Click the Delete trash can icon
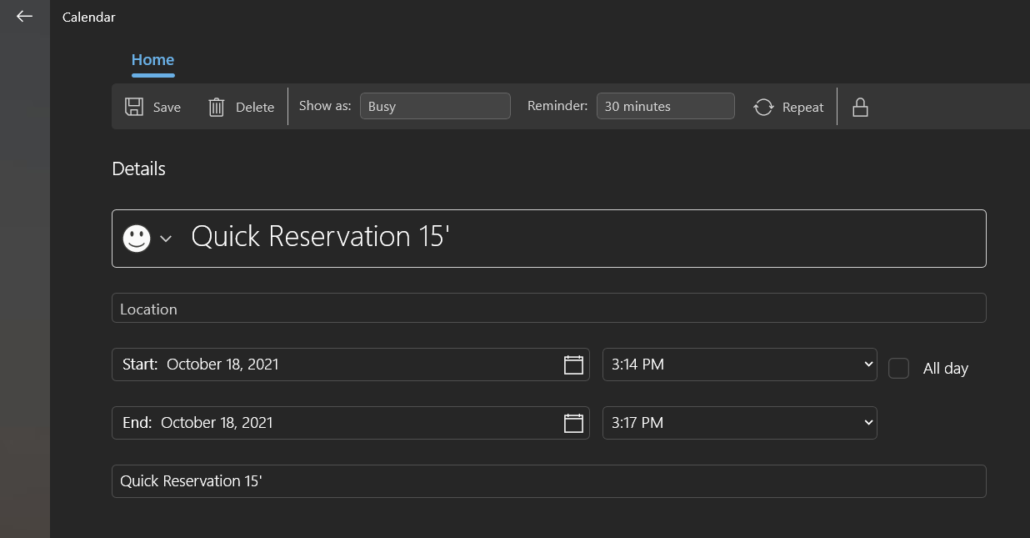Viewport: 1030px width, 538px height. [216, 107]
